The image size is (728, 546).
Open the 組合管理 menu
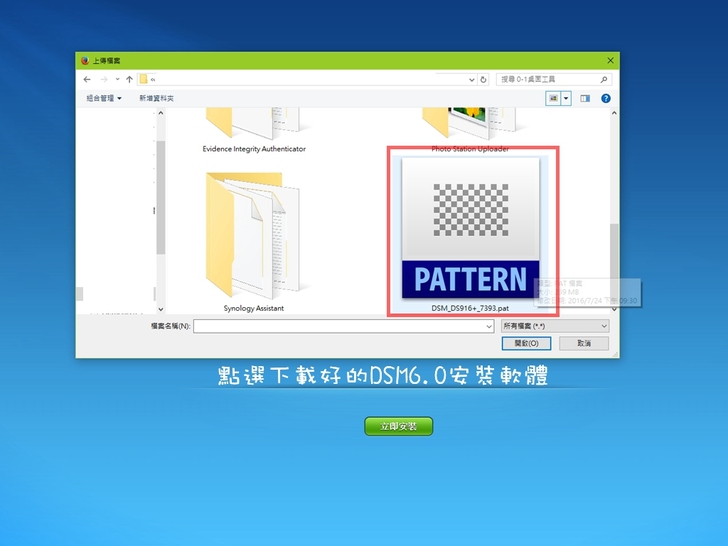[x=104, y=98]
